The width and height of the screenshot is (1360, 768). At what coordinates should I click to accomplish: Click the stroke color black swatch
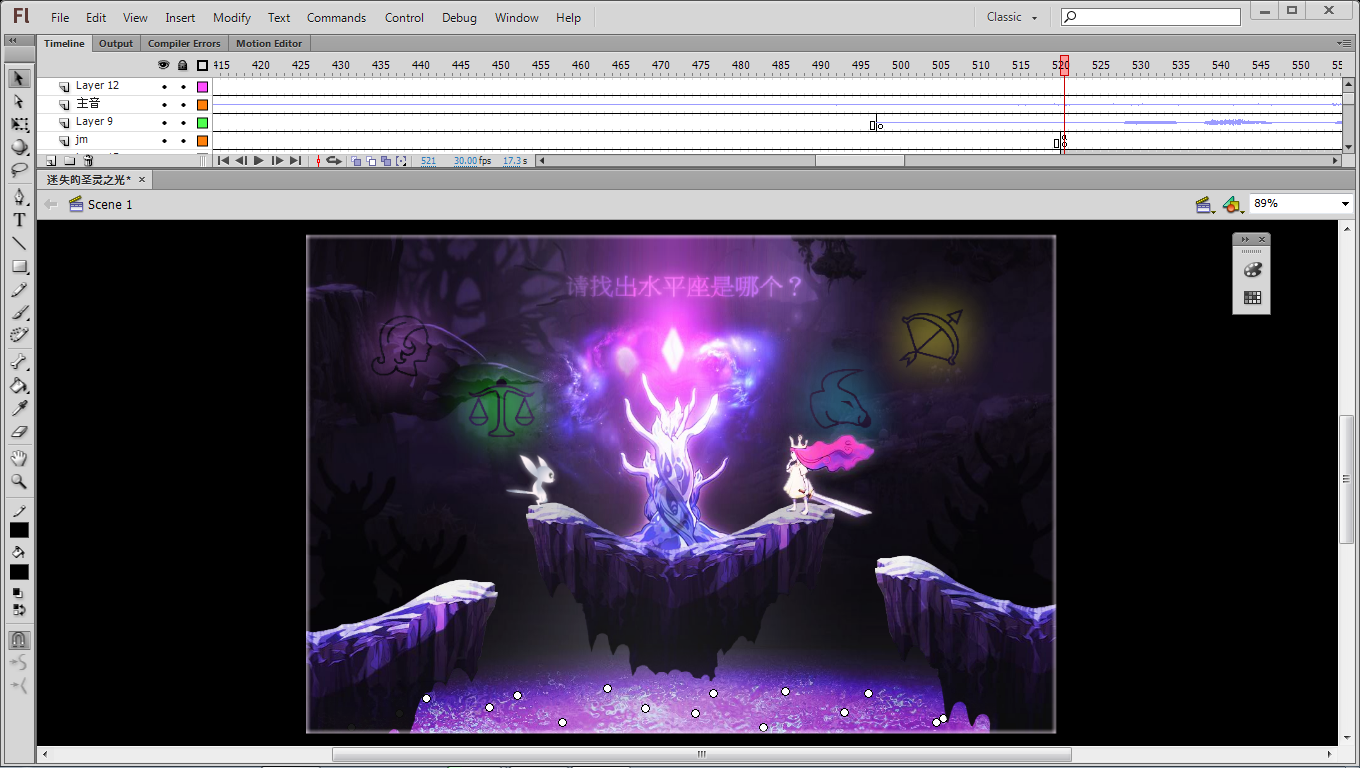[x=19, y=530]
